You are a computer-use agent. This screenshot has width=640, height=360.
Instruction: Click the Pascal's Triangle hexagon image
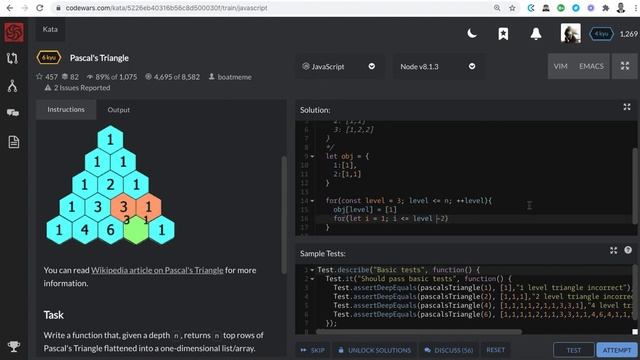click(110, 185)
